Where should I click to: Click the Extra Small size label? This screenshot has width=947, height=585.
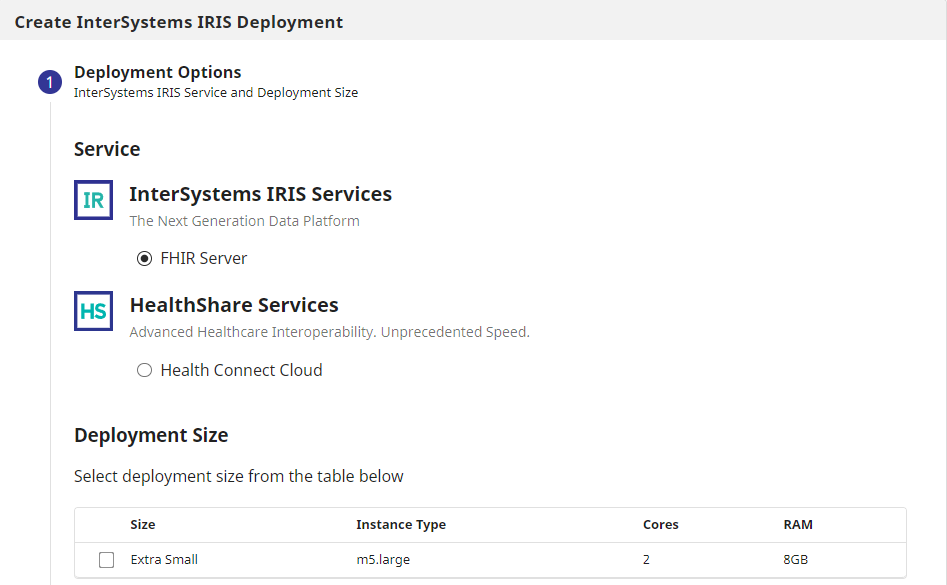click(164, 560)
